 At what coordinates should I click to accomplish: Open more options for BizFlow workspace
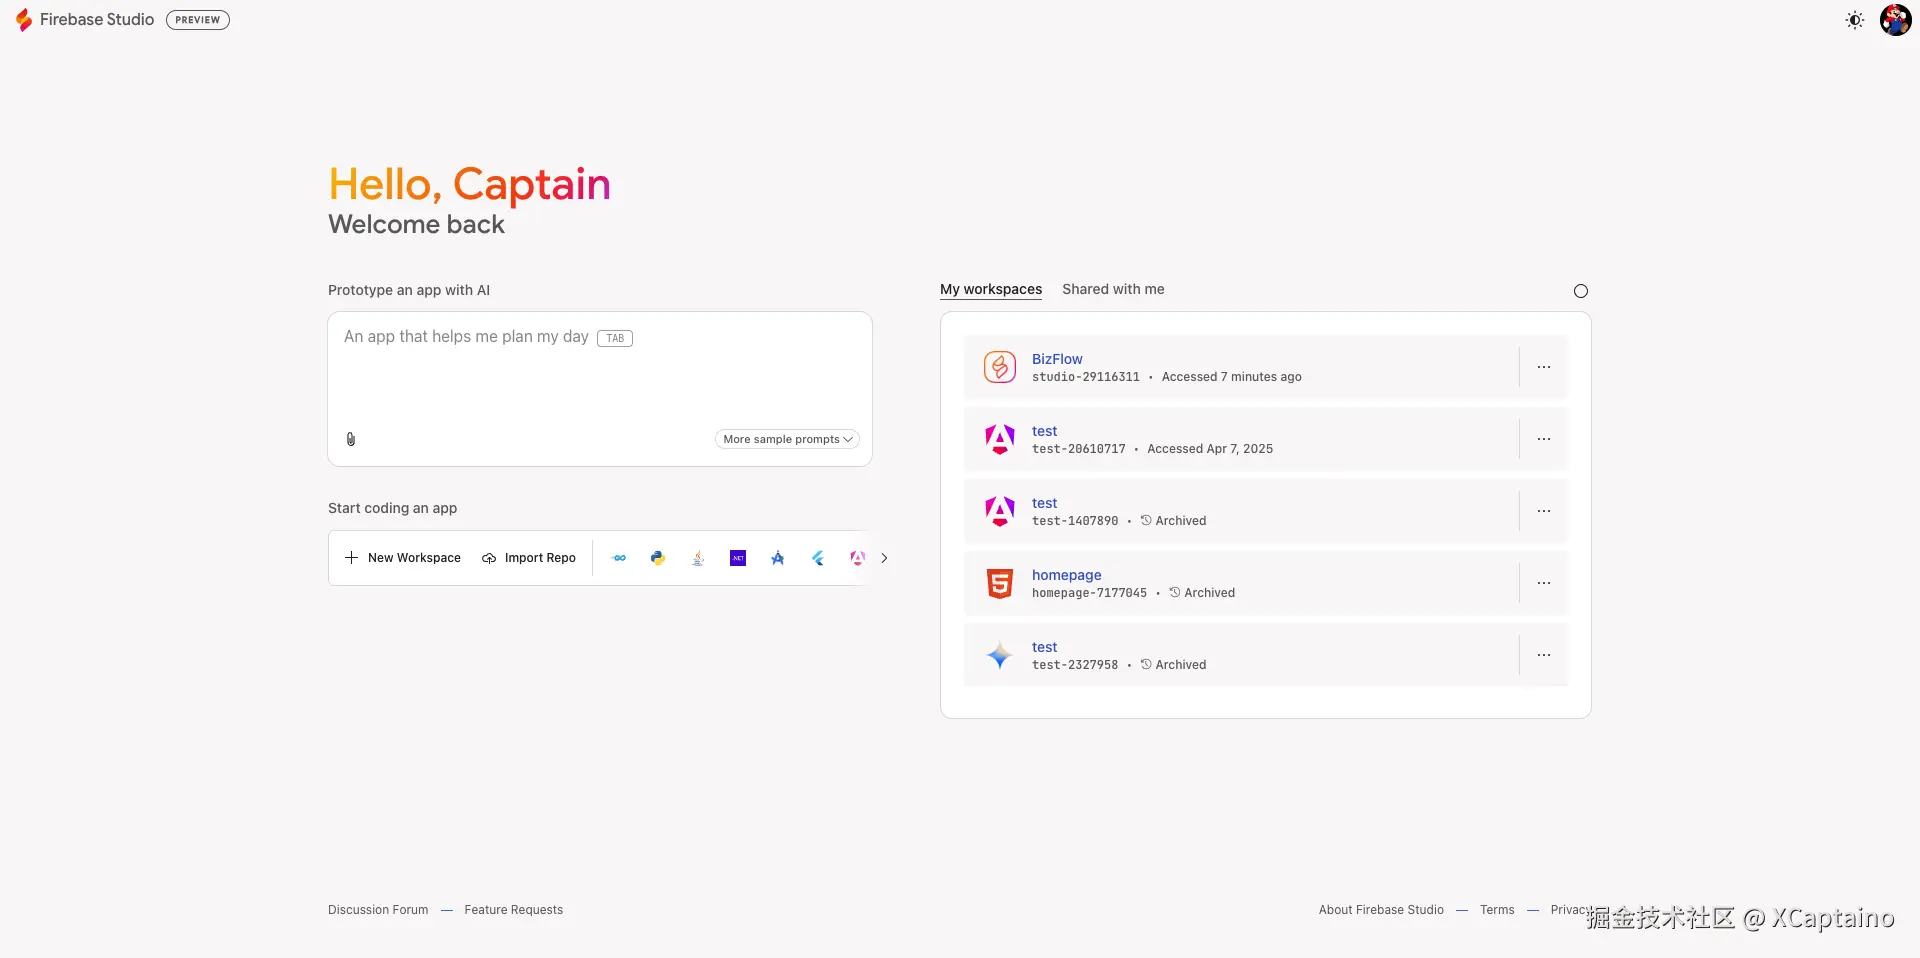tap(1544, 367)
